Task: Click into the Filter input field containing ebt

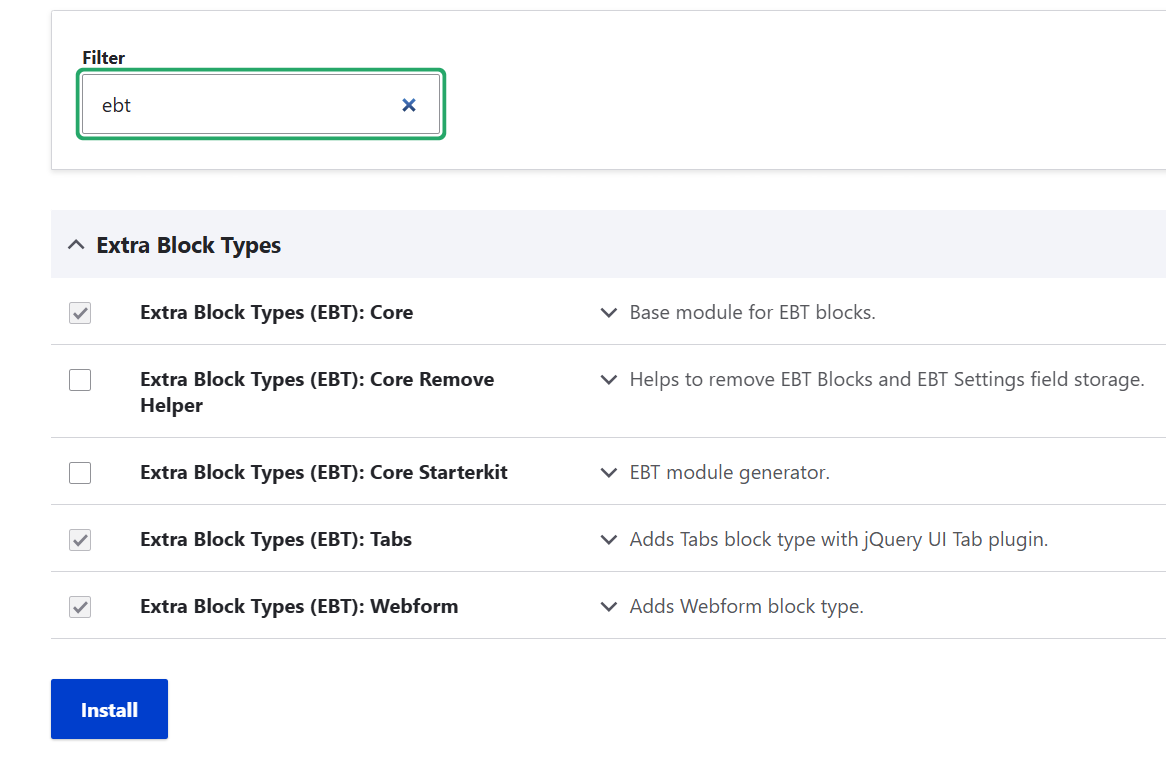Action: (260, 104)
